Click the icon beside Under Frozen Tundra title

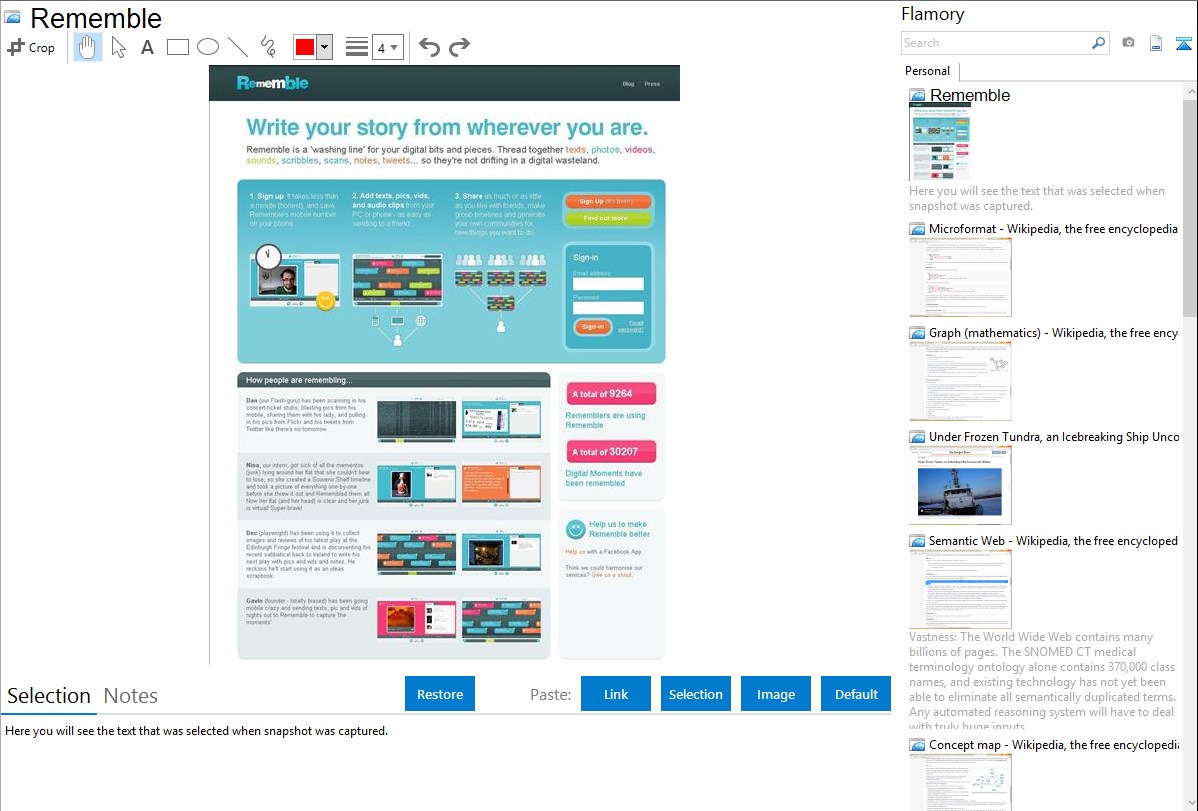click(917, 436)
